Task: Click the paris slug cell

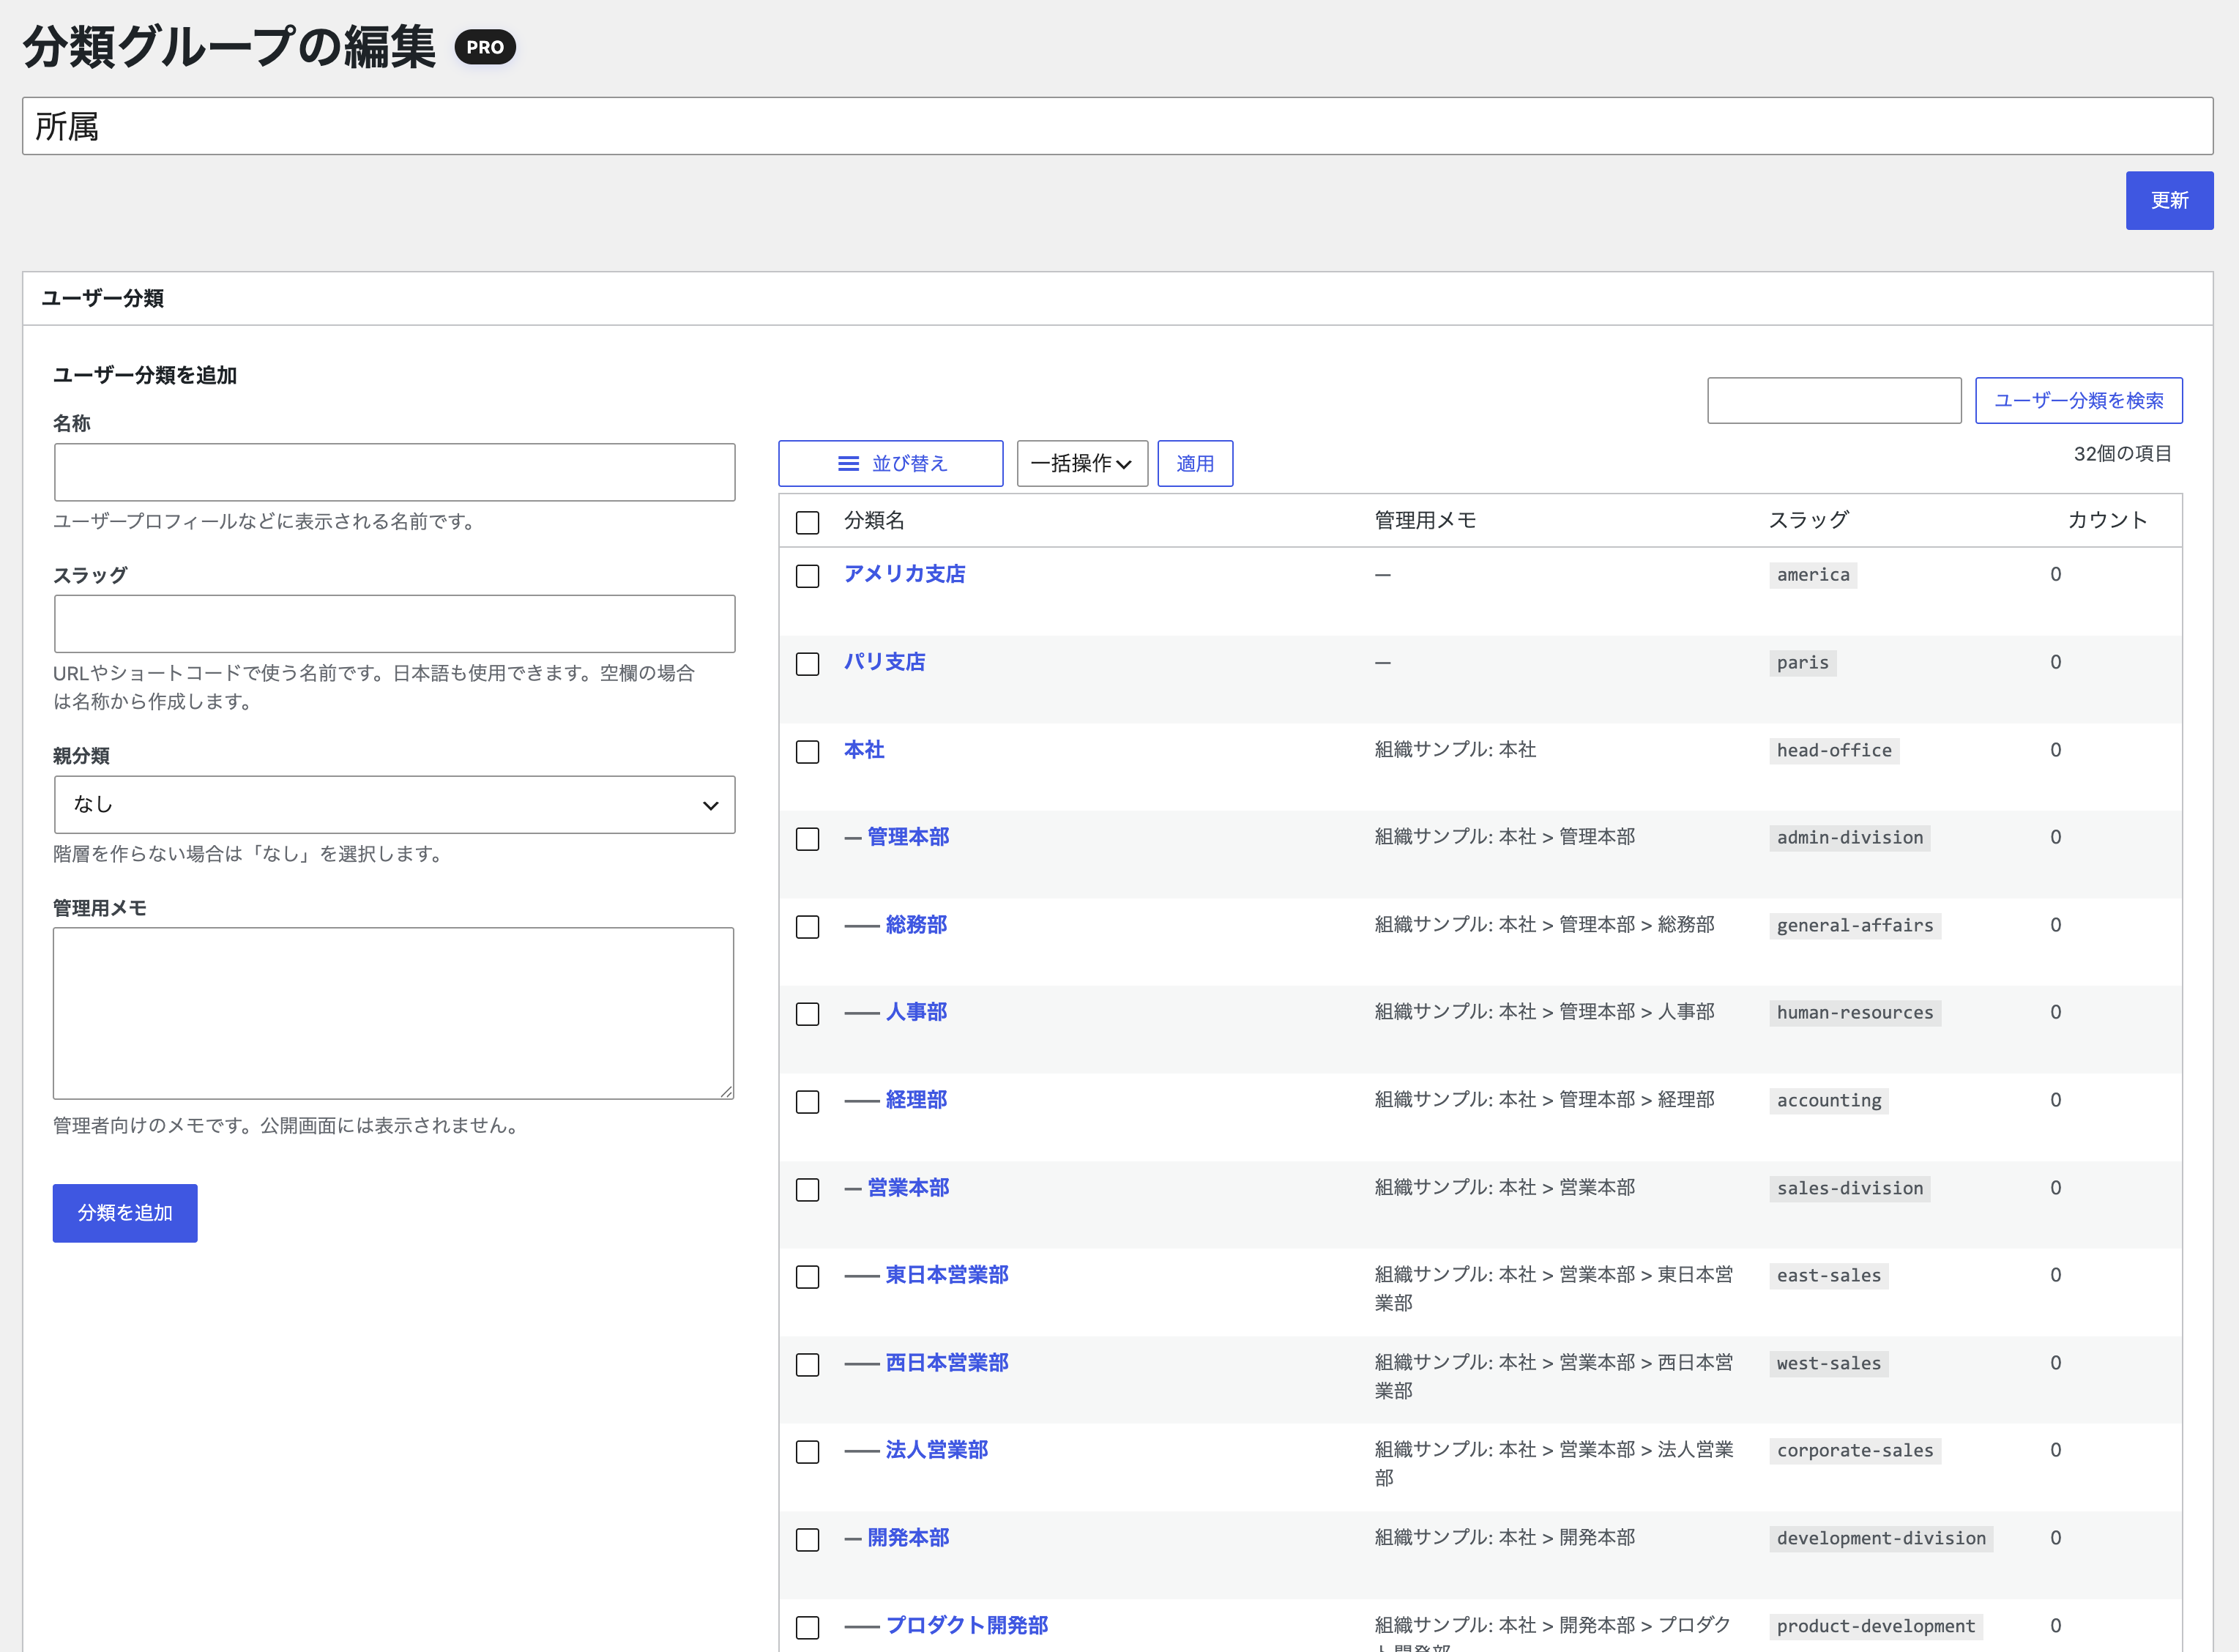Action: click(1802, 663)
